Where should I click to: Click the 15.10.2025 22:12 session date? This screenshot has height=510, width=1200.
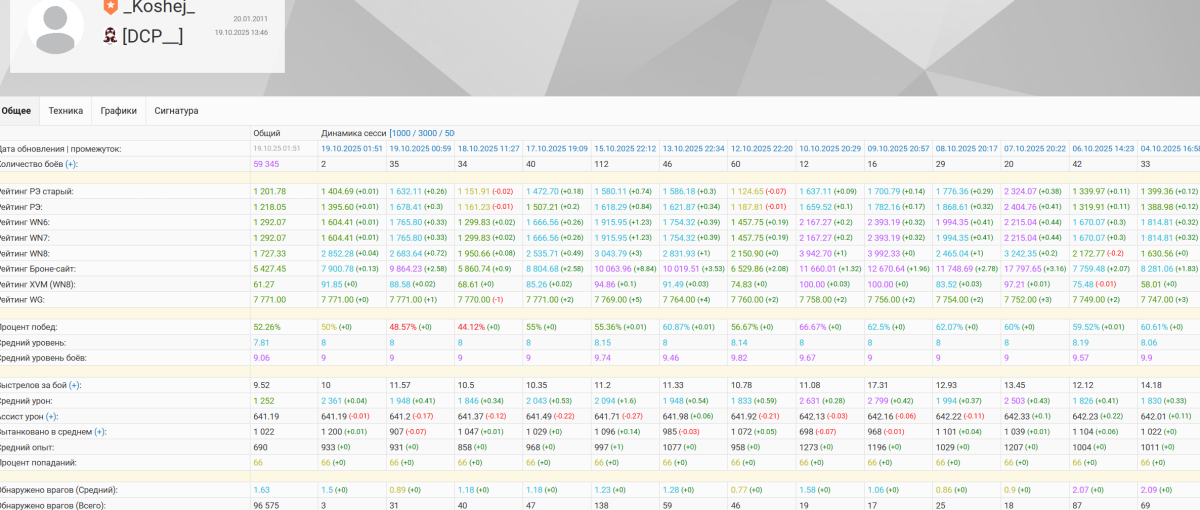[625, 148]
